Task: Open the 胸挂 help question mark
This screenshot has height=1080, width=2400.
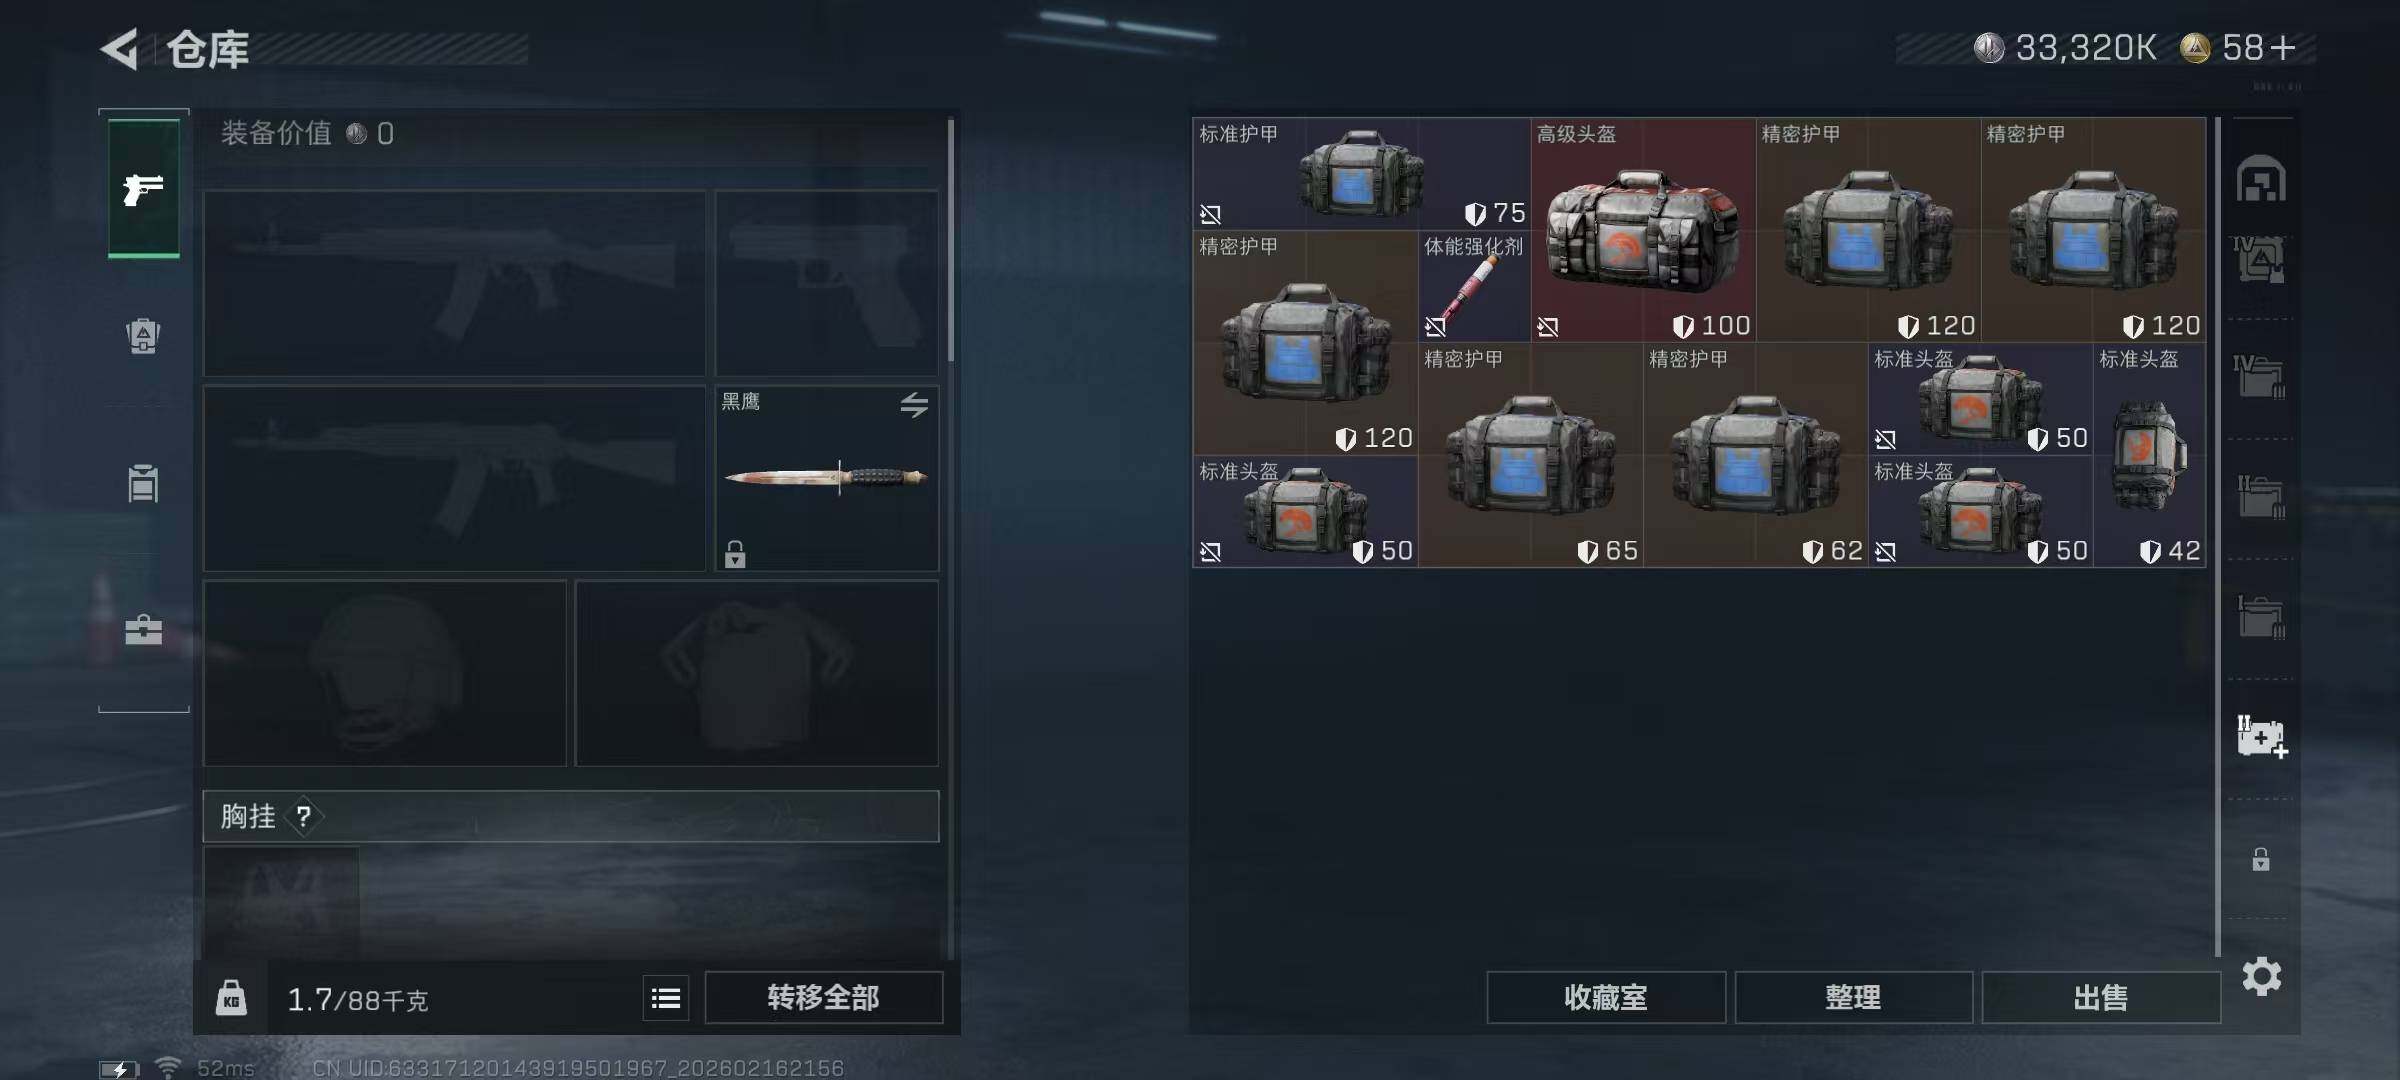Action: click(304, 817)
